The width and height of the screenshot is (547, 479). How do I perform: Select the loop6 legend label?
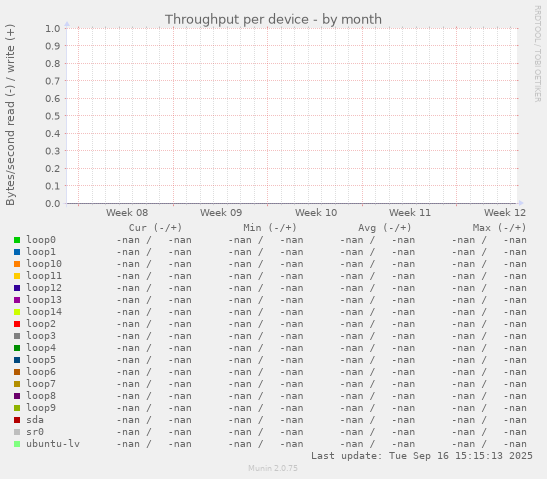[x=41, y=372]
